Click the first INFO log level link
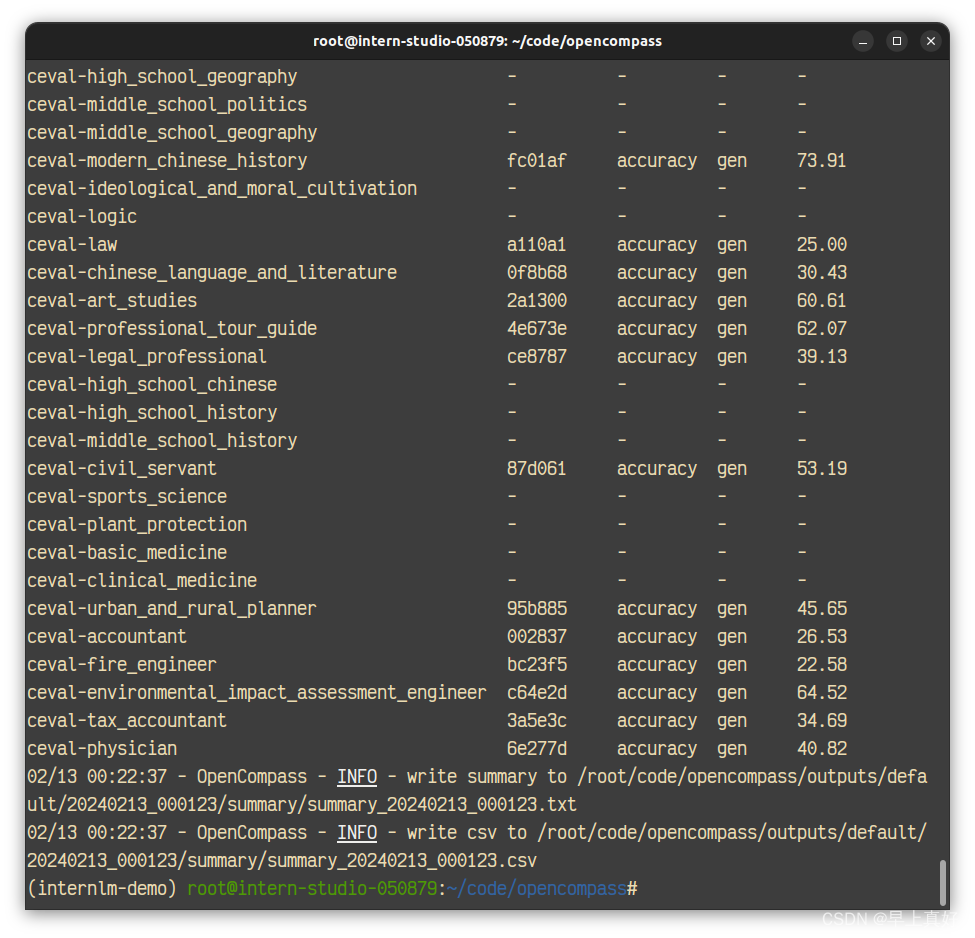975x938 pixels. [x=357, y=777]
